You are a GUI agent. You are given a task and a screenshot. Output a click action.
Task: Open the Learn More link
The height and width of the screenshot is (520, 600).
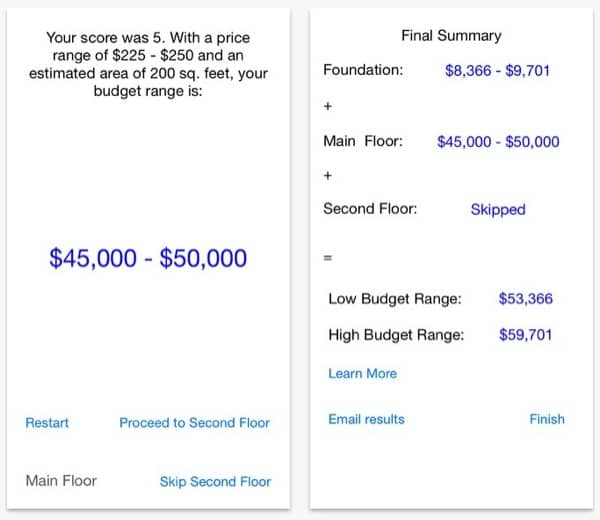[362, 374]
